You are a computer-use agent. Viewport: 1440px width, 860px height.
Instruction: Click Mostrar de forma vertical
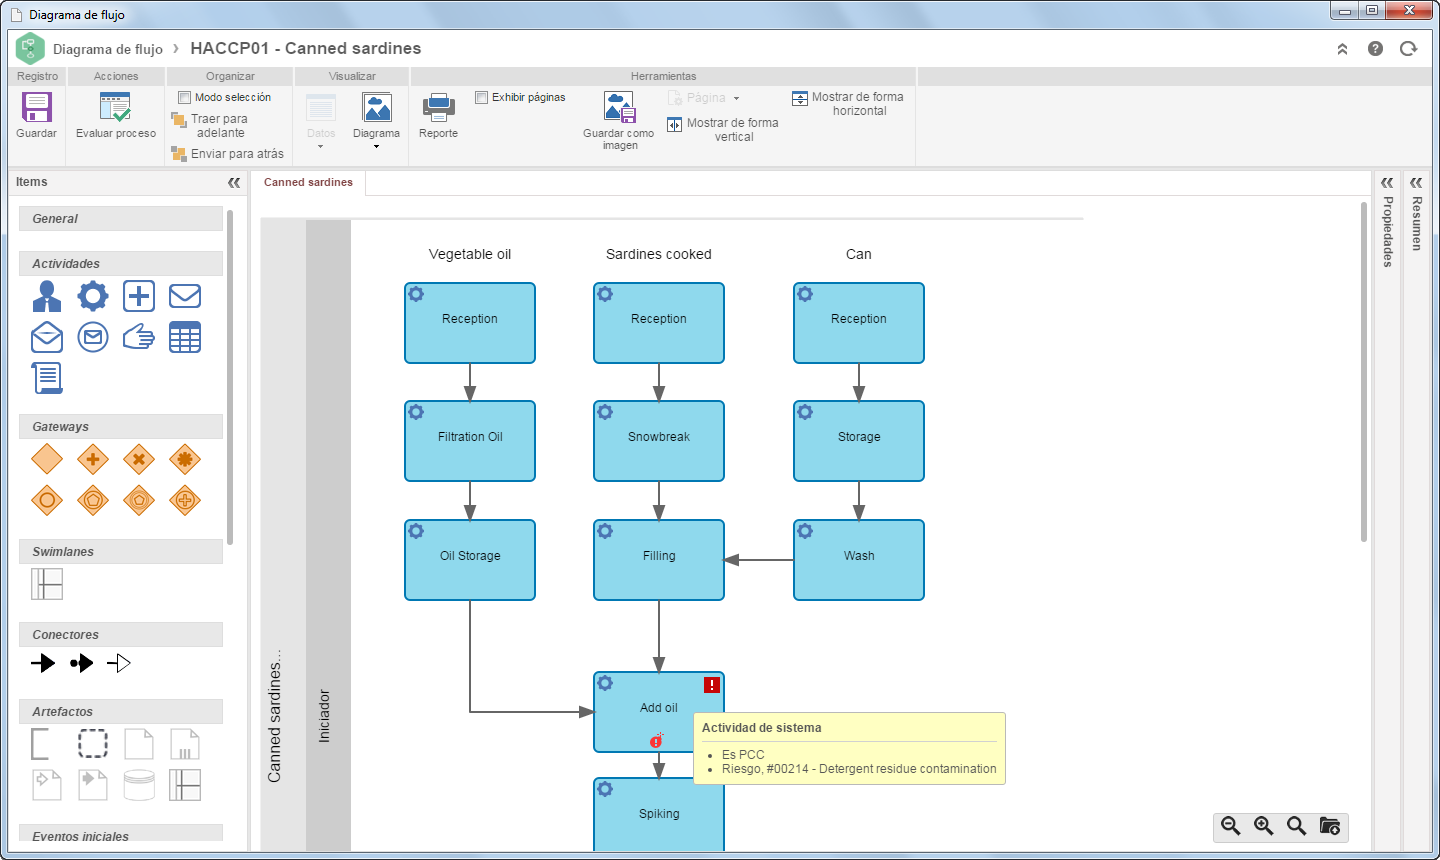pos(723,130)
